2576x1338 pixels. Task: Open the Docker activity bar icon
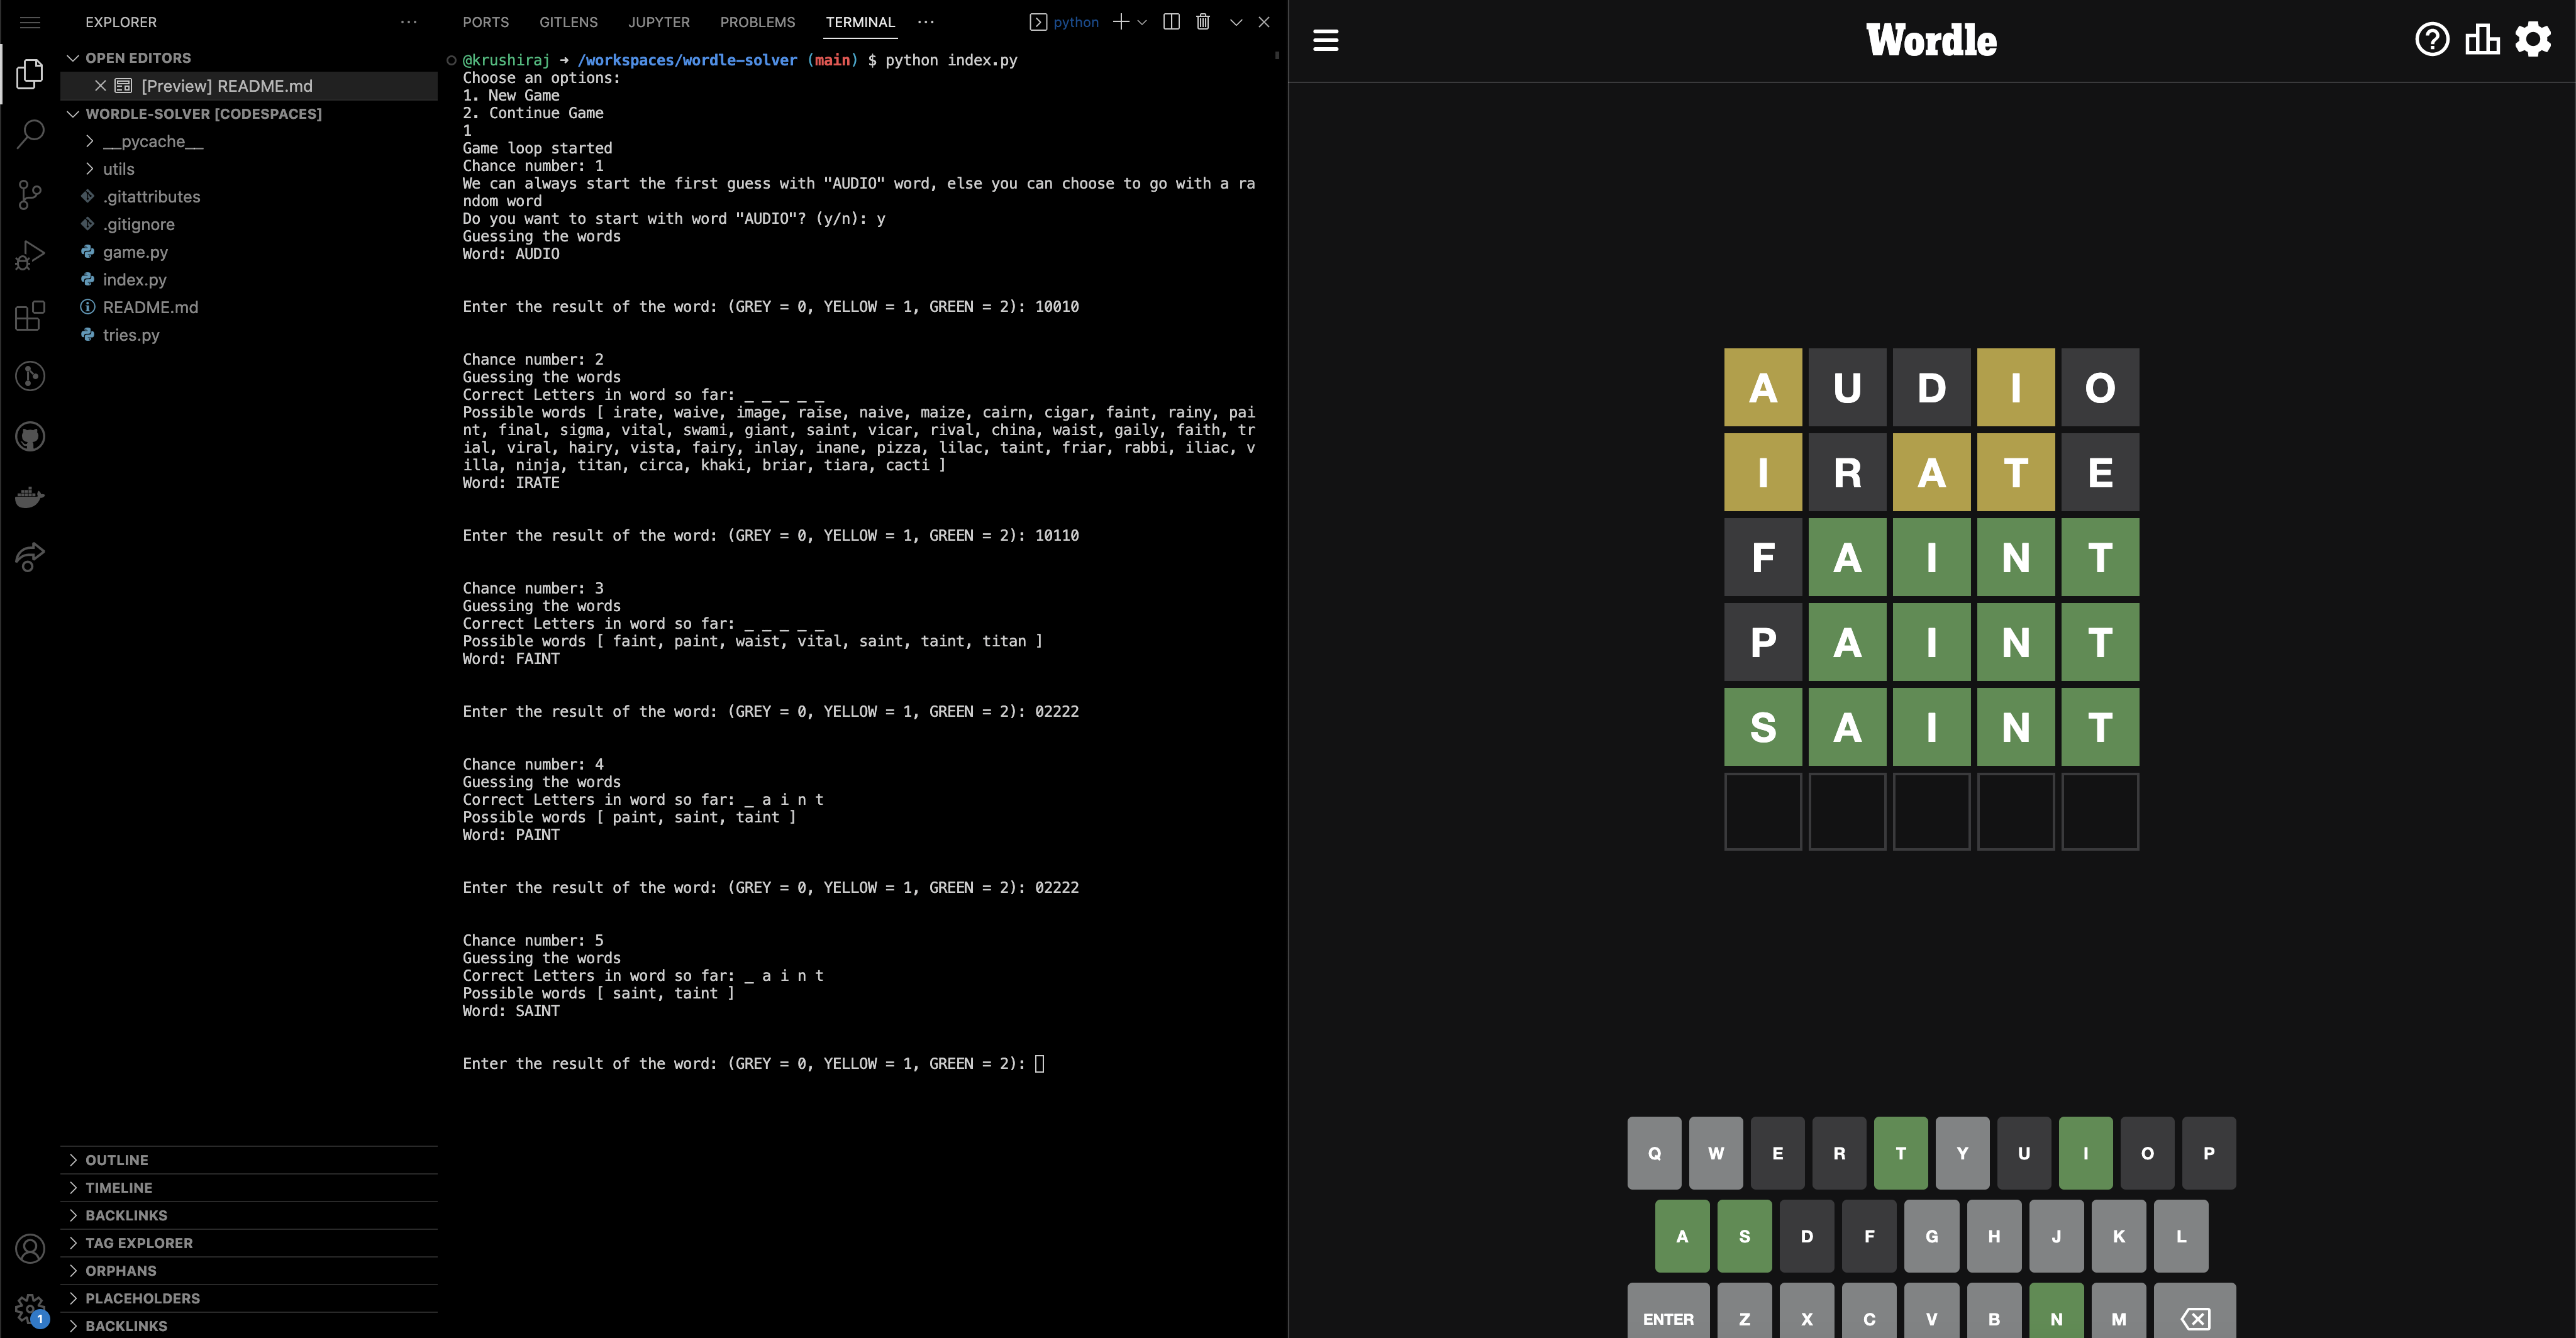coord(30,497)
